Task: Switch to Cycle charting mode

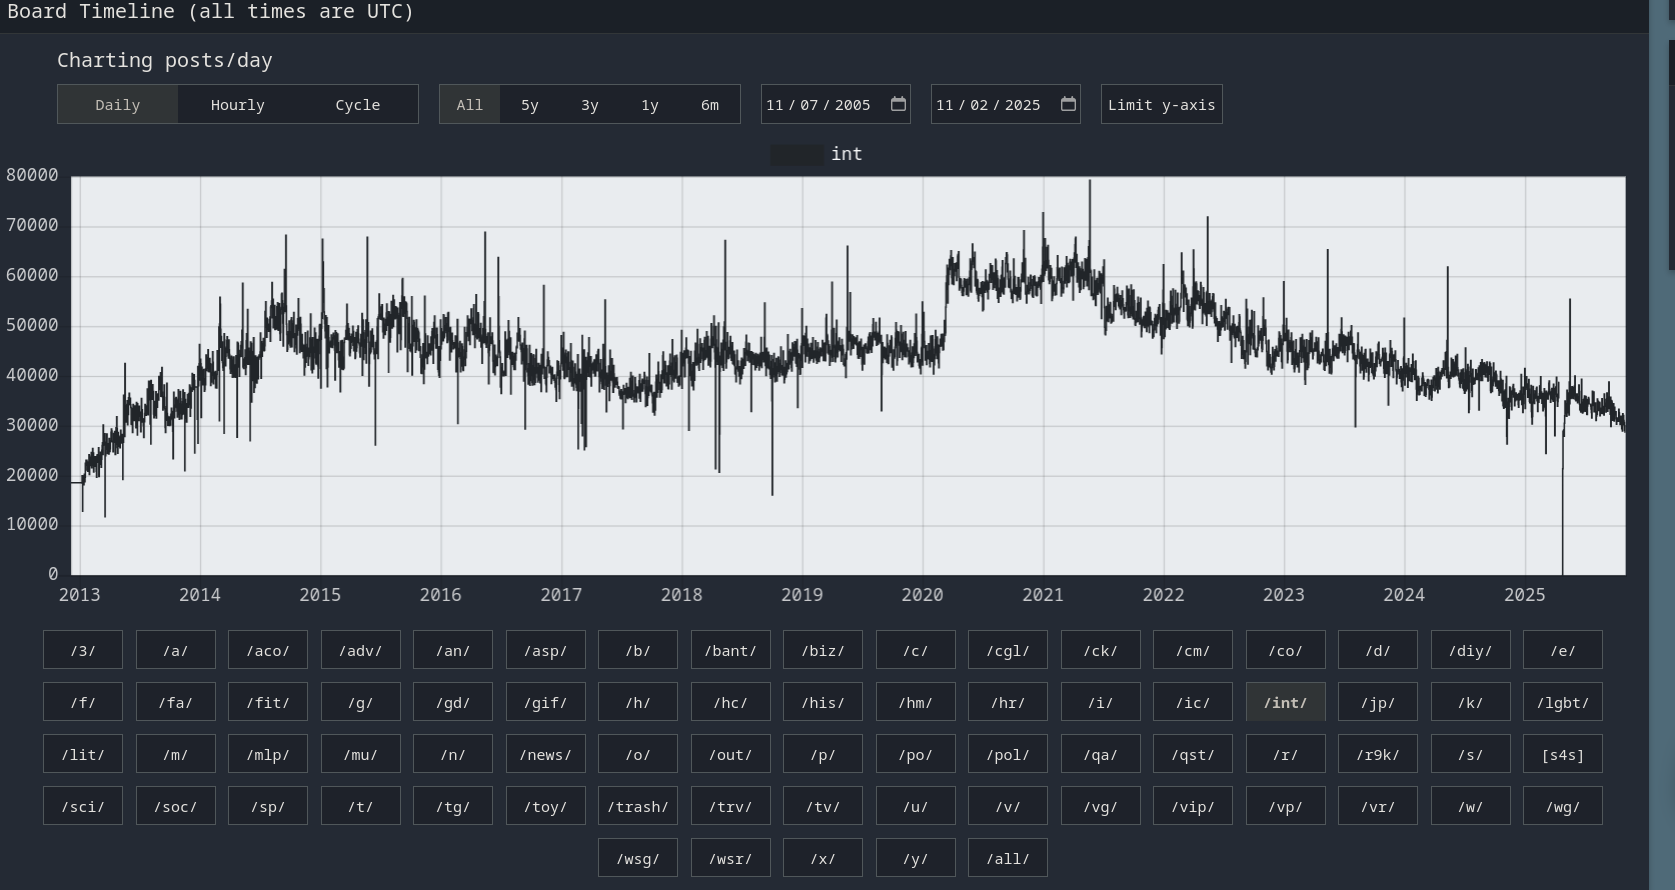Action: click(x=358, y=105)
